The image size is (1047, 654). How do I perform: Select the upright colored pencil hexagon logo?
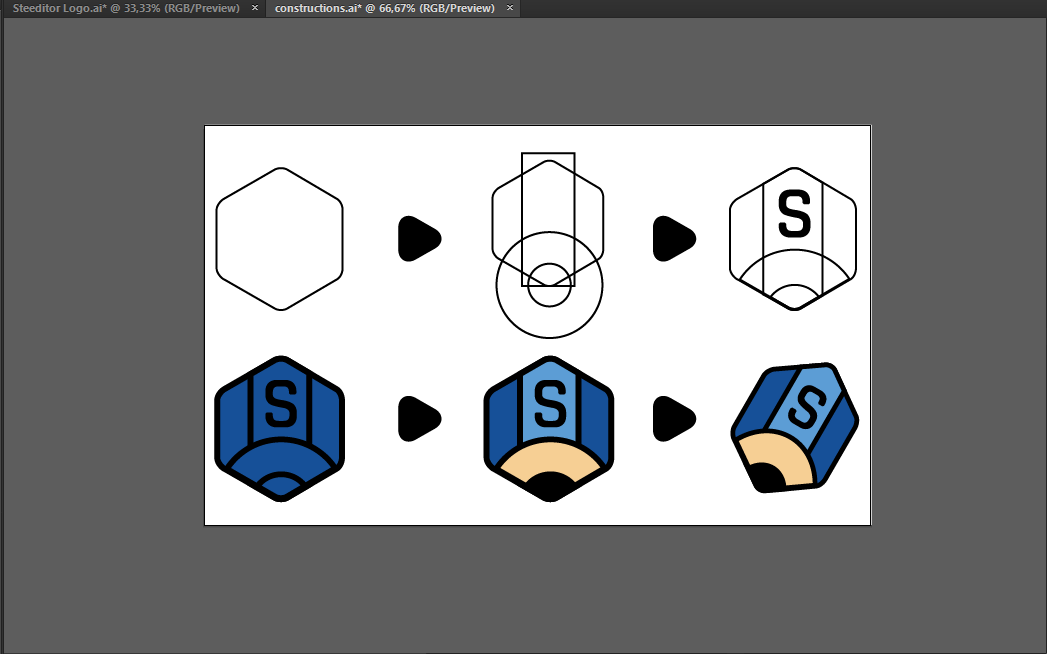pyautogui.click(x=549, y=429)
